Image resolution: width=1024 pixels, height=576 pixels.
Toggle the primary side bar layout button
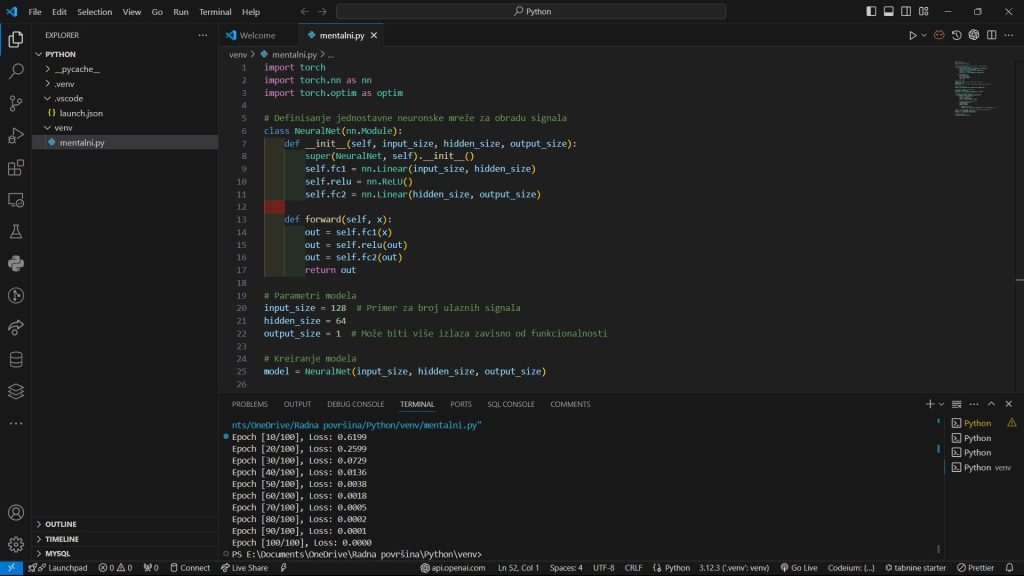click(x=871, y=12)
